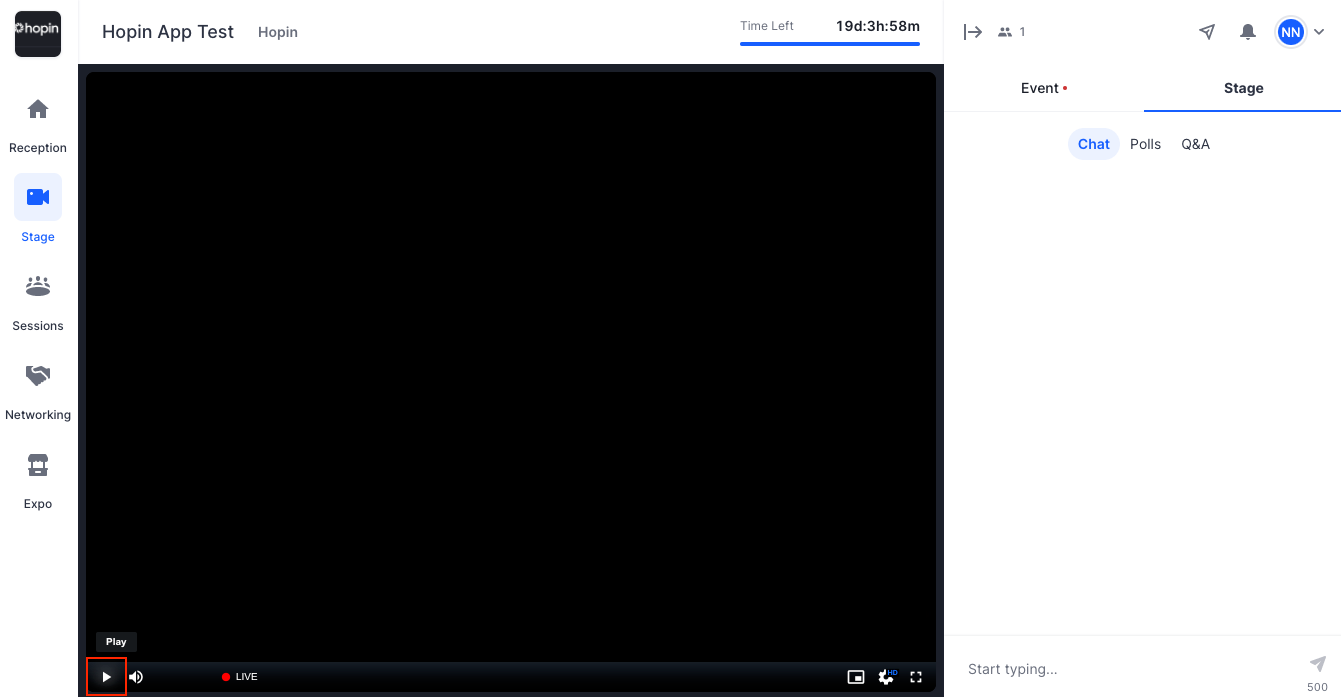The height and width of the screenshot is (697, 1341).
Task: Go to Reception in the sidebar
Action: [38, 126]
